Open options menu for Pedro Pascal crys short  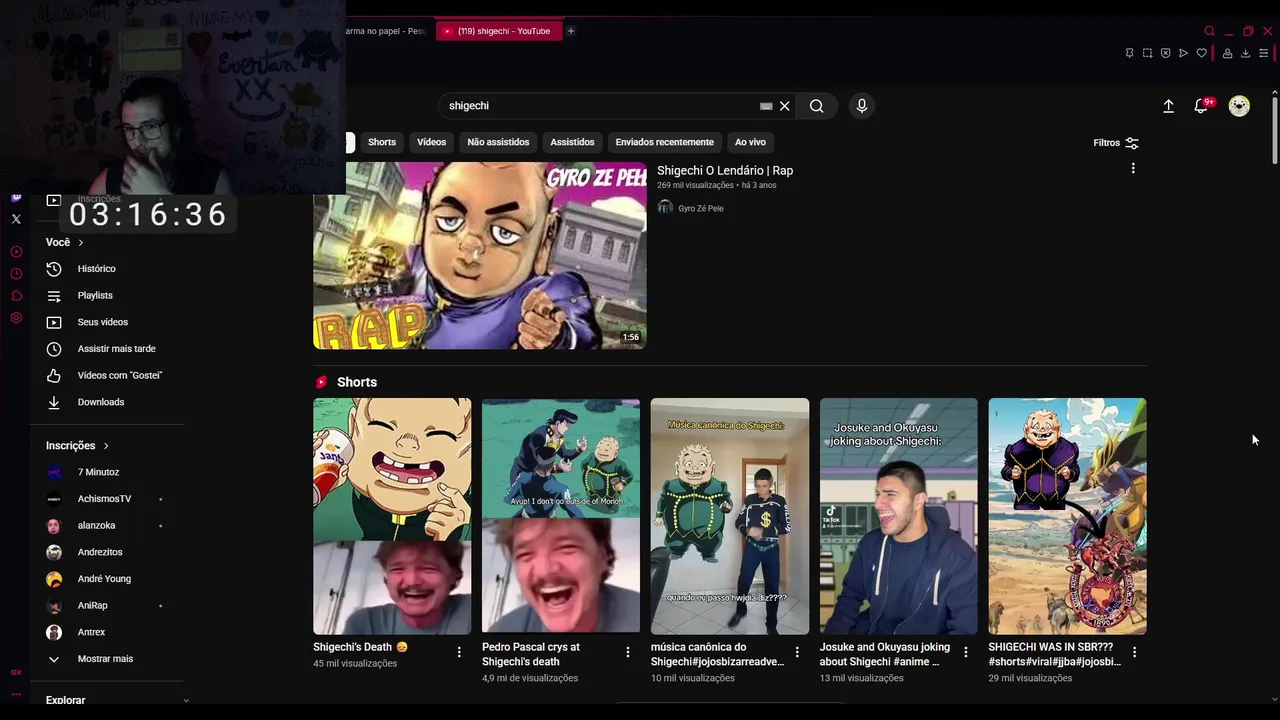[x=628, y=652]
